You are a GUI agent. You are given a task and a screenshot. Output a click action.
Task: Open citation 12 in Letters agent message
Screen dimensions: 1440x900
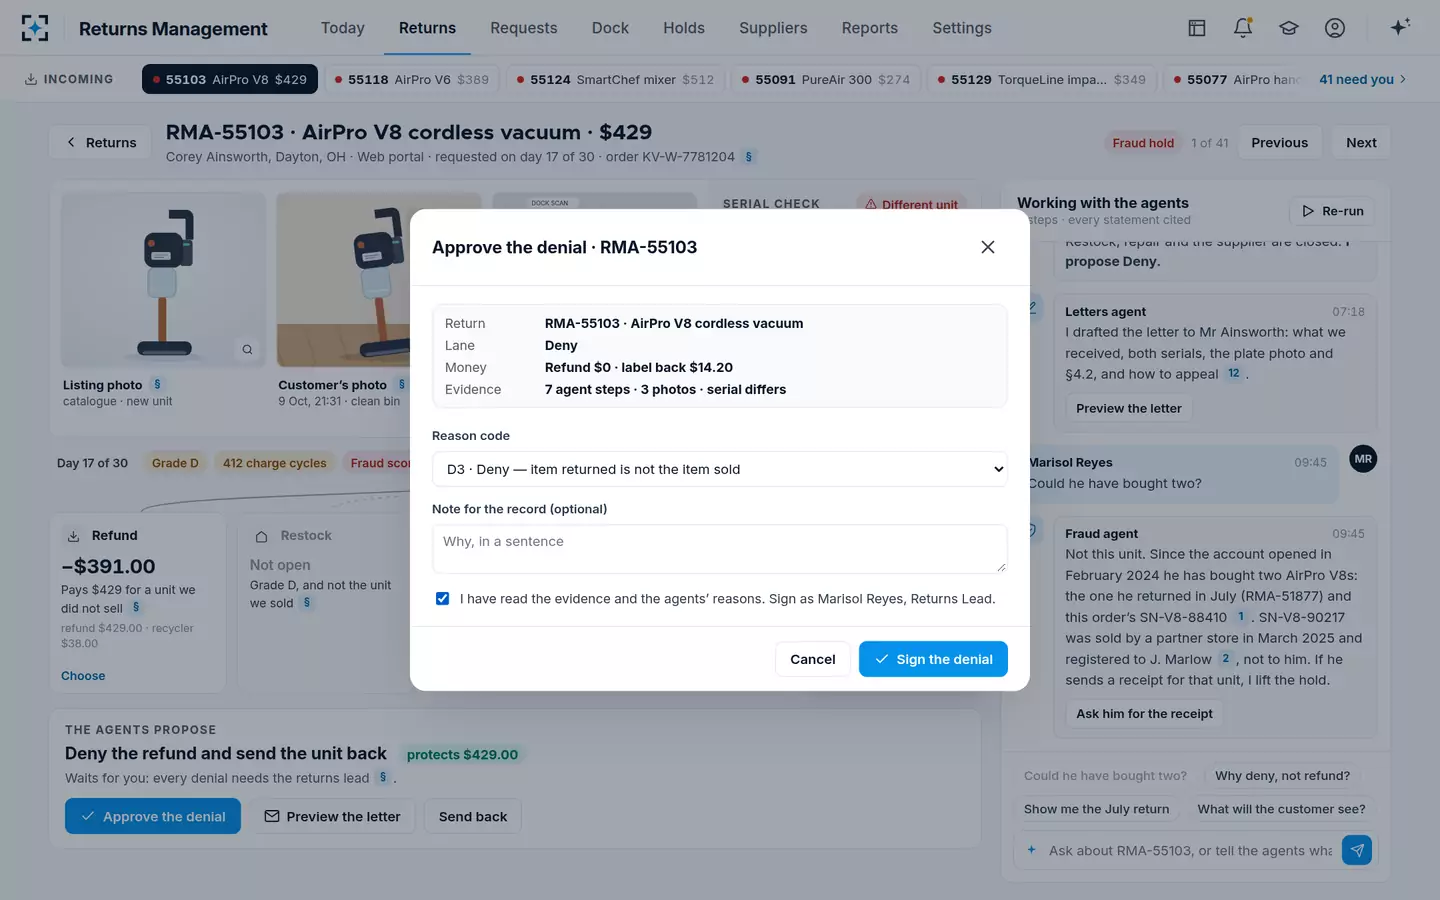click(x=1234, y=374)
